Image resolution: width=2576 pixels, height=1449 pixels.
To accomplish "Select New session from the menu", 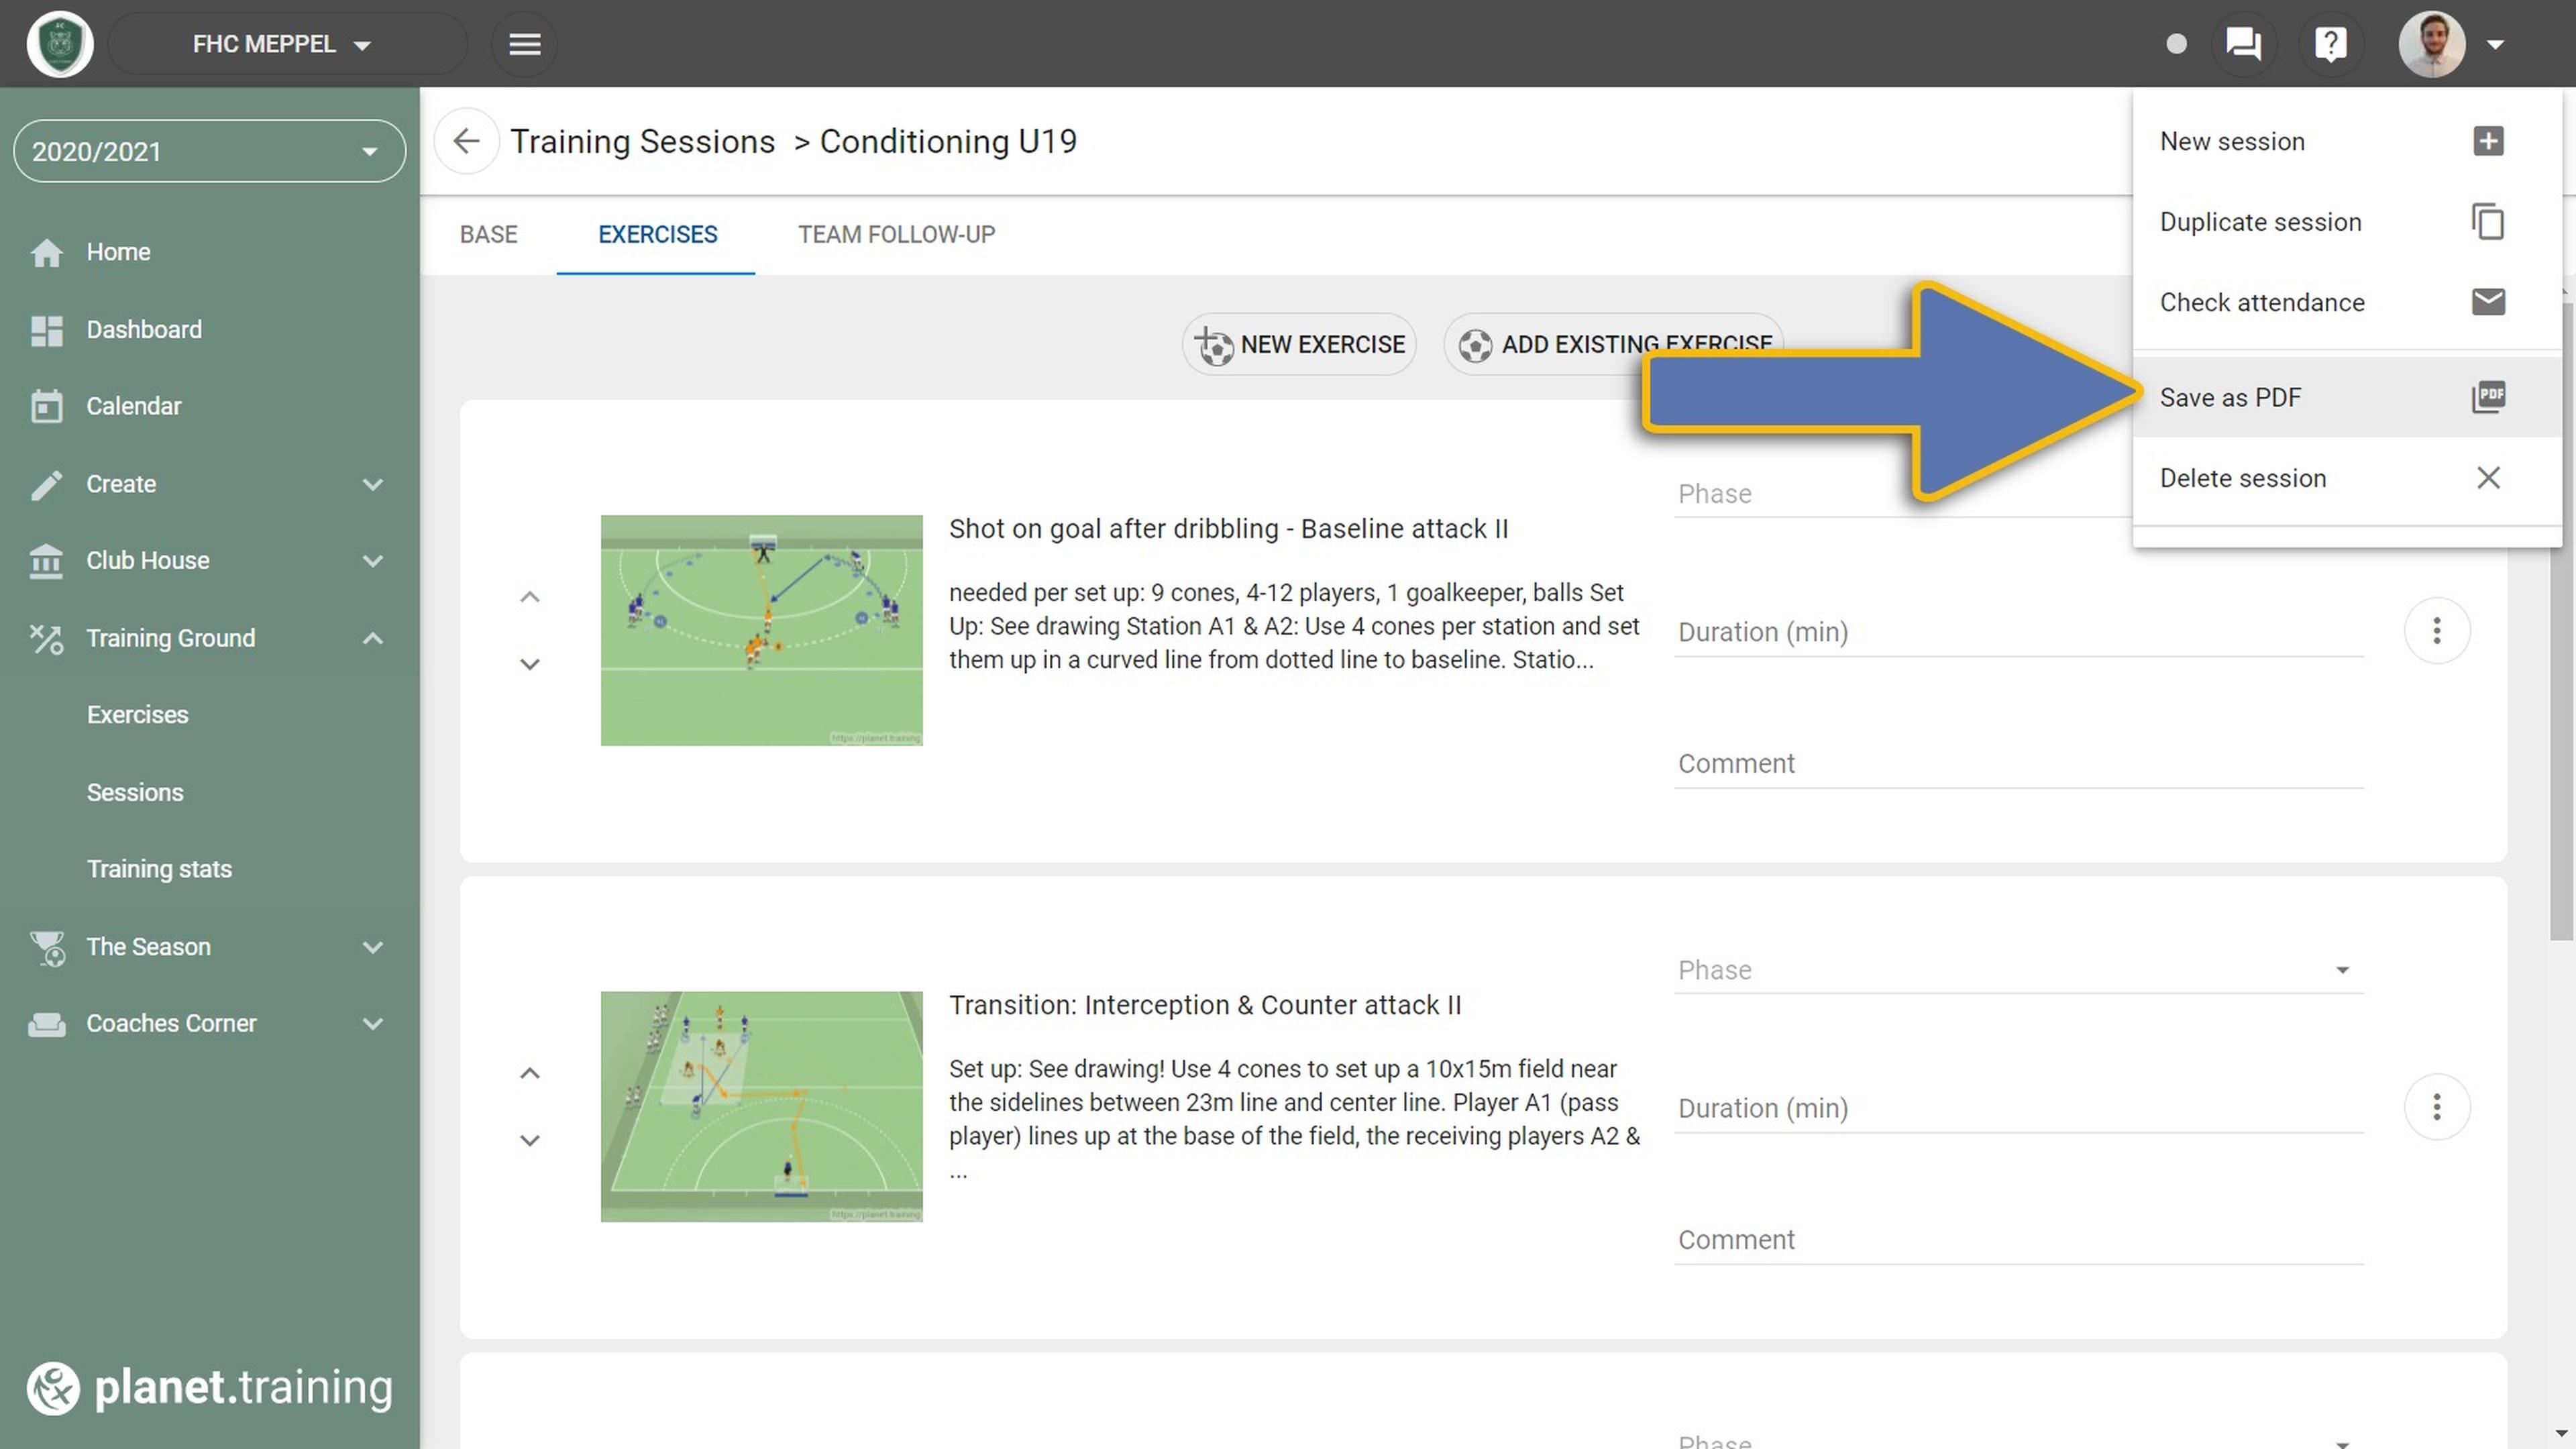I will point(2347,141).
